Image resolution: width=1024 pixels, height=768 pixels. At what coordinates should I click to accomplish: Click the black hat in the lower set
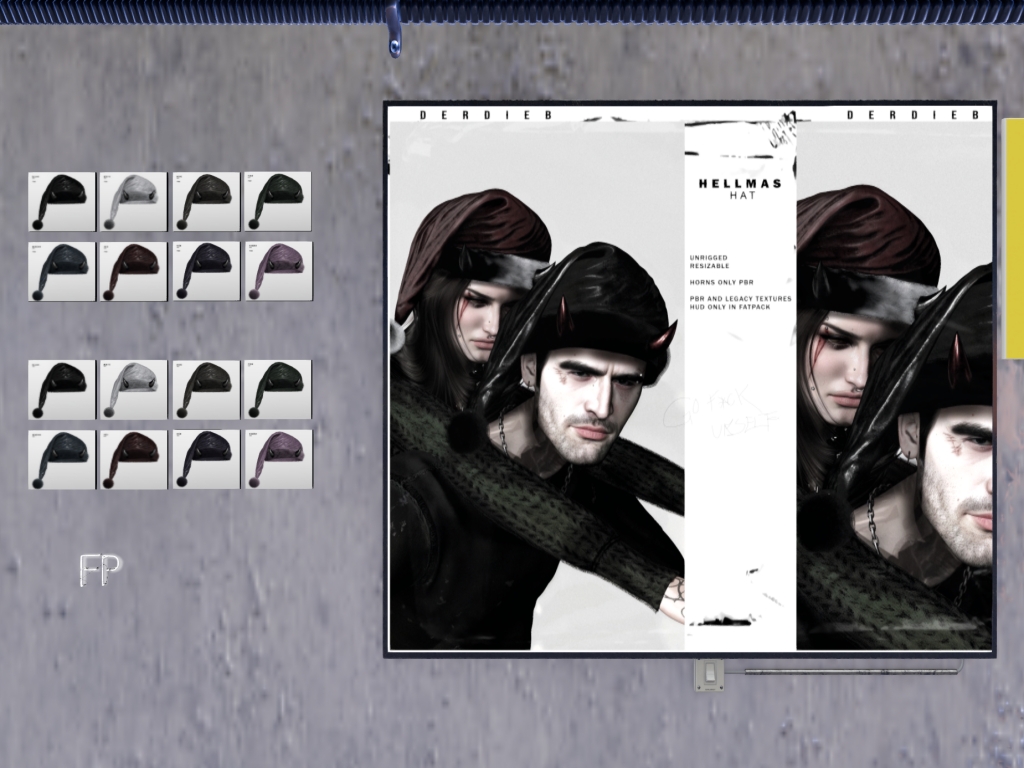[x=62, y=389]
